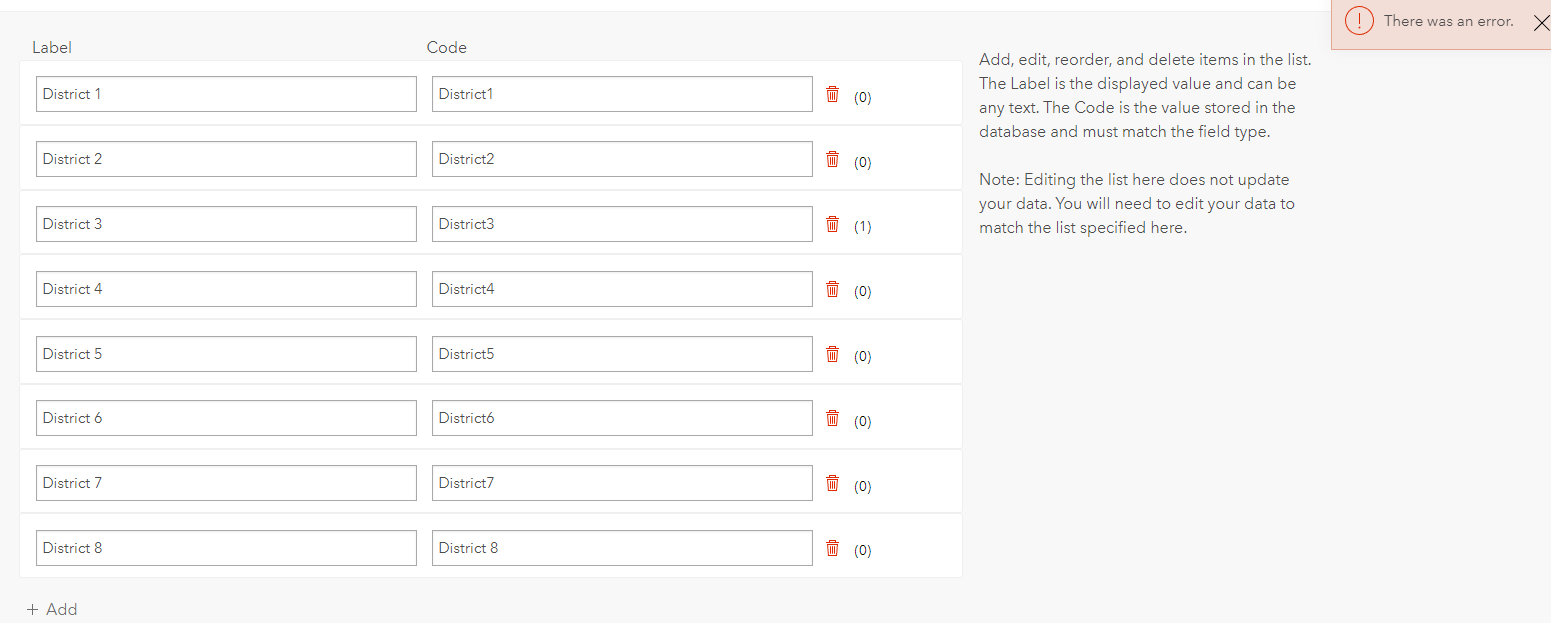The height and width of the screenshot is (623, 1551).
Task: Edit the District2 code value
Action: (x=622, y=159)
